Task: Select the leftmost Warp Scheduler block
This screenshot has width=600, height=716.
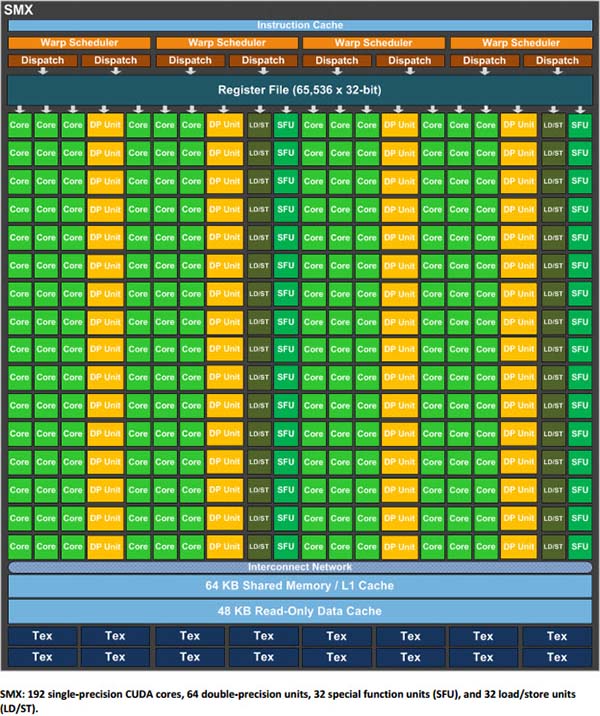Action: coord(80,43)
